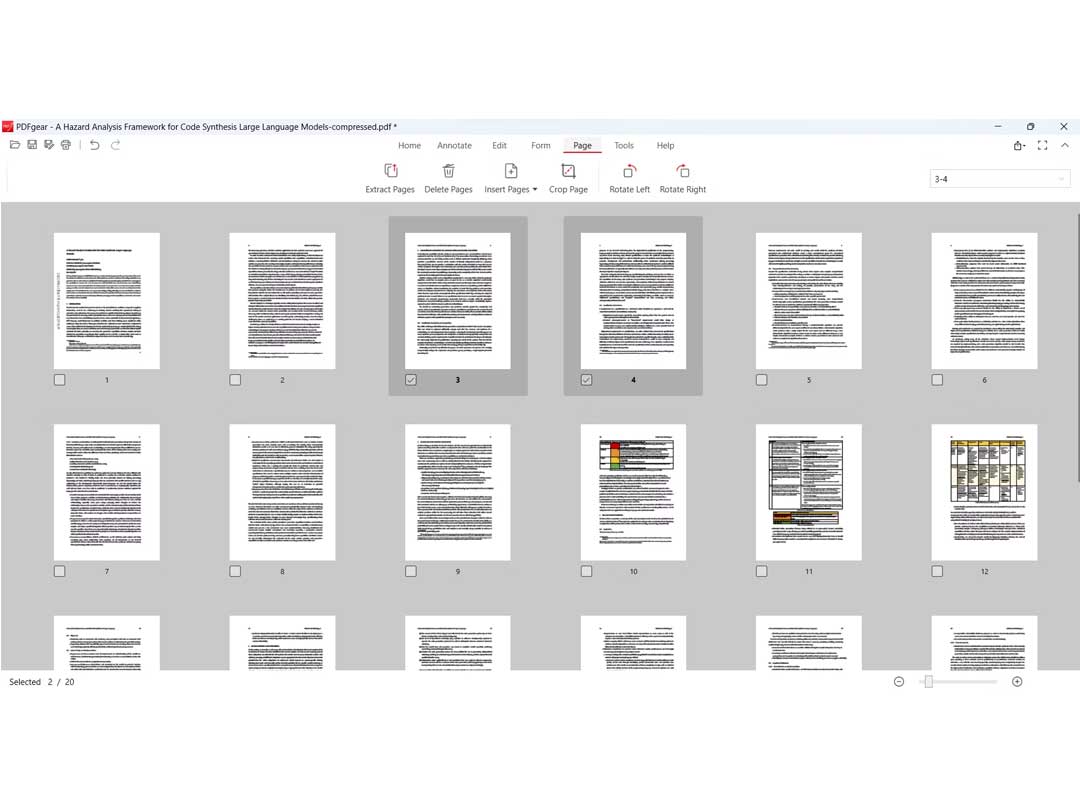Select the page 11 thumbnail
The height and width of the screenshot is (810, 1080).
click(809, 492)
